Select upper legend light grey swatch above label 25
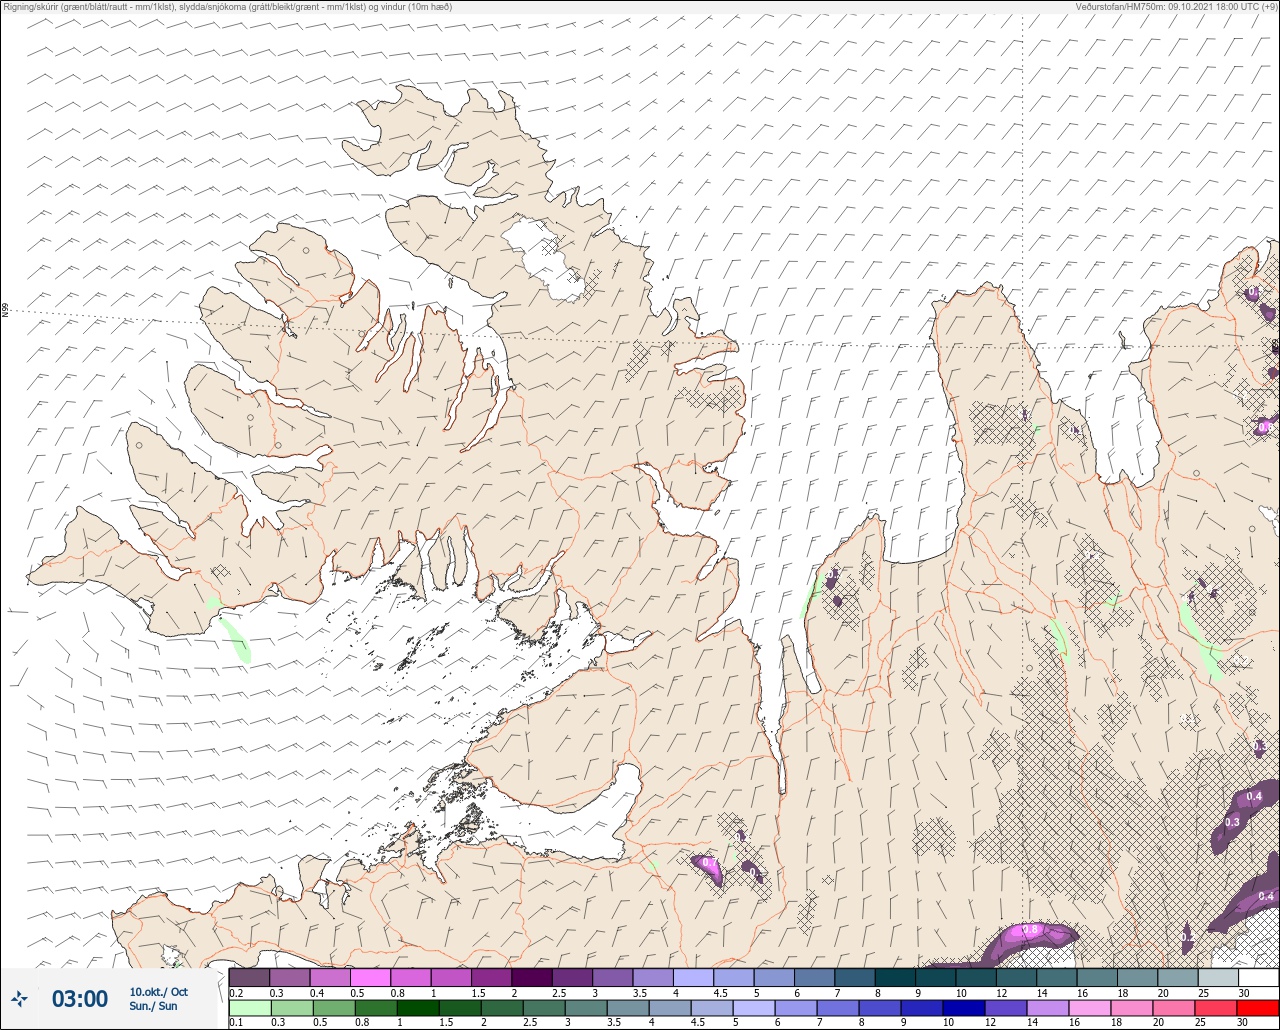 1218,977
